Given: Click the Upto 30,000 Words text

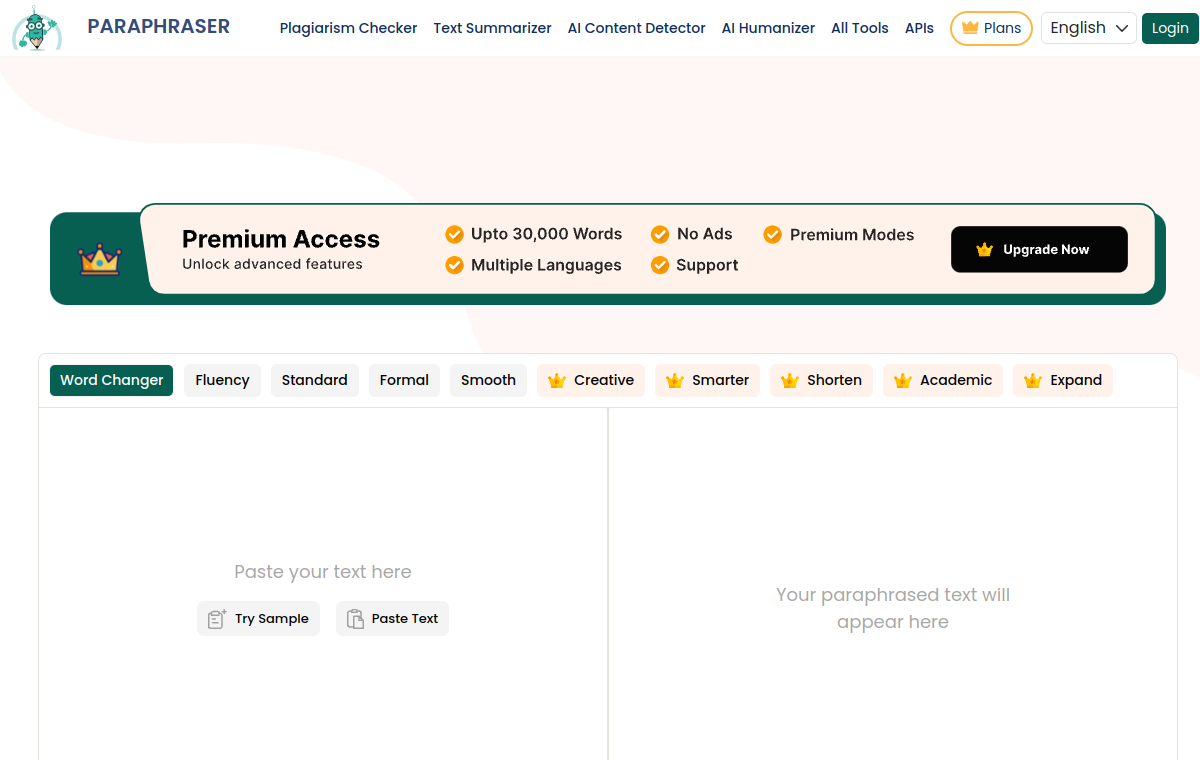Looking at the screenshot, I should coord(546,234).
